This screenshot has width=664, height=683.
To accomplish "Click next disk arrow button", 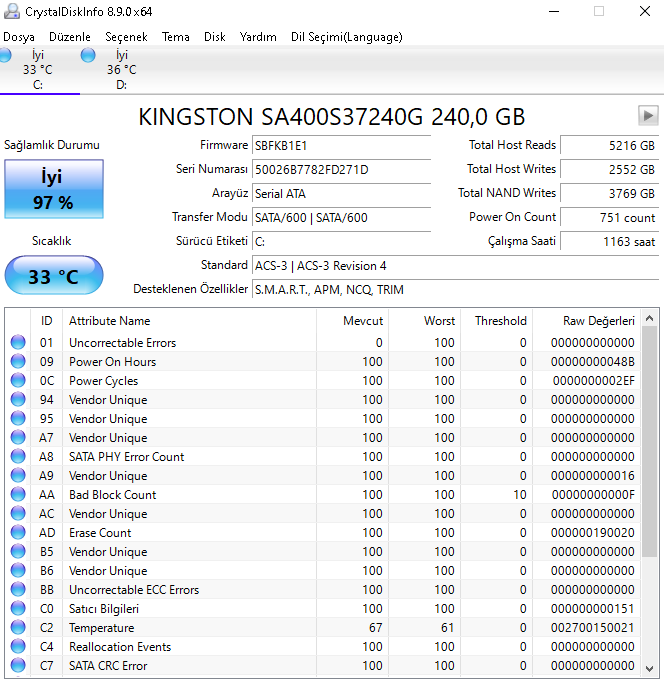I will 648,115.
